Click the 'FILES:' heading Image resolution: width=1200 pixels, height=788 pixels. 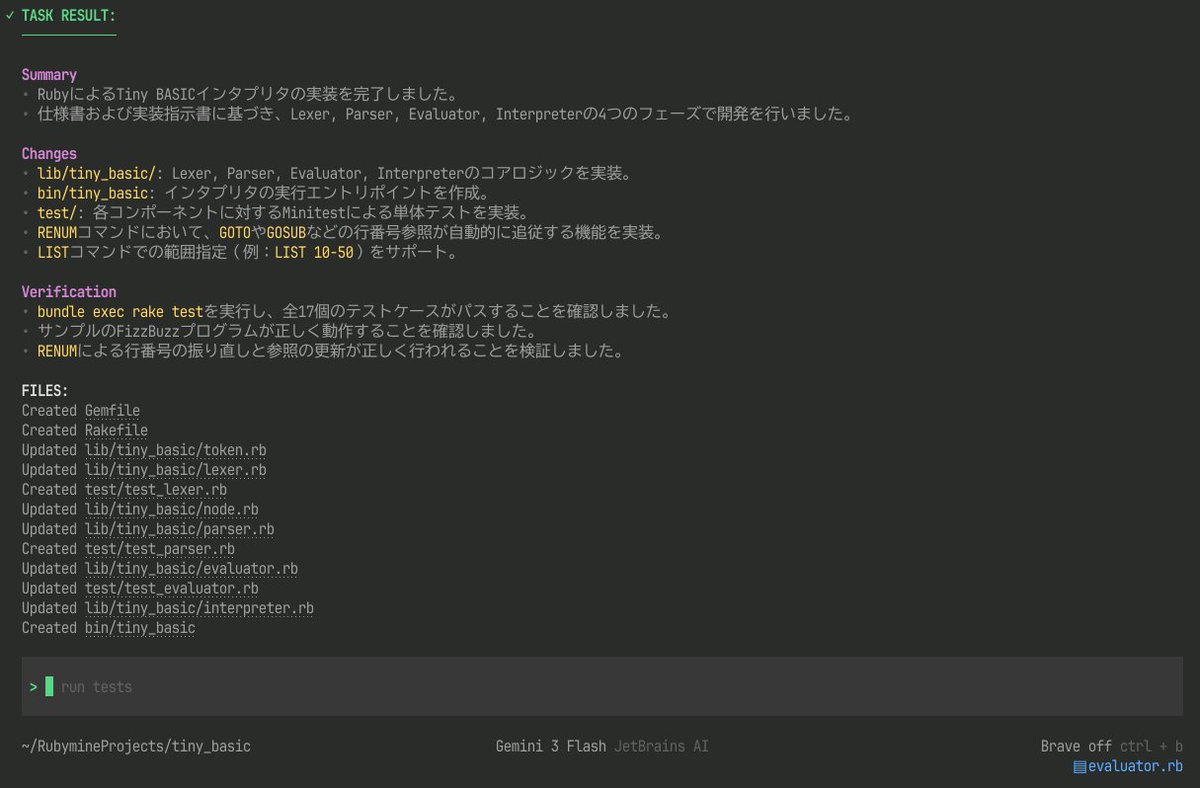click(x=45, y=391)
